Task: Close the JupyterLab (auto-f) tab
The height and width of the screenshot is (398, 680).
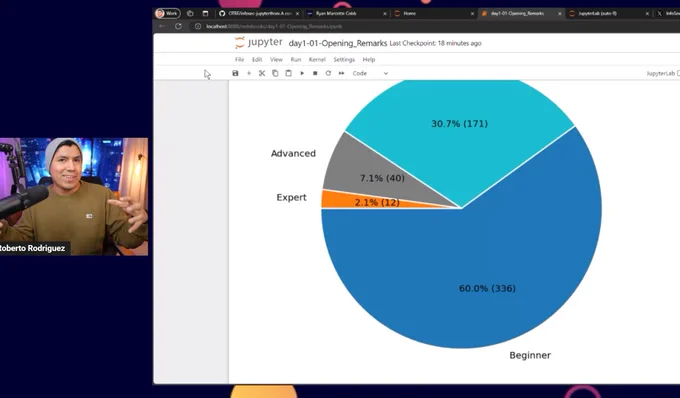Action: [x=647, y=14]
